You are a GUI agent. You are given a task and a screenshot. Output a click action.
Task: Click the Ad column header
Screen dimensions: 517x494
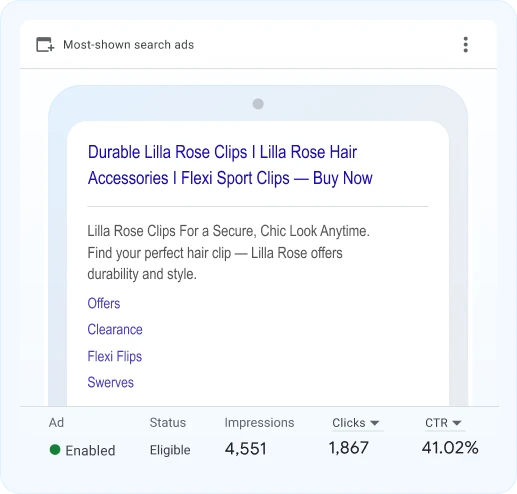pyautogui.click(x=56, y=423)
